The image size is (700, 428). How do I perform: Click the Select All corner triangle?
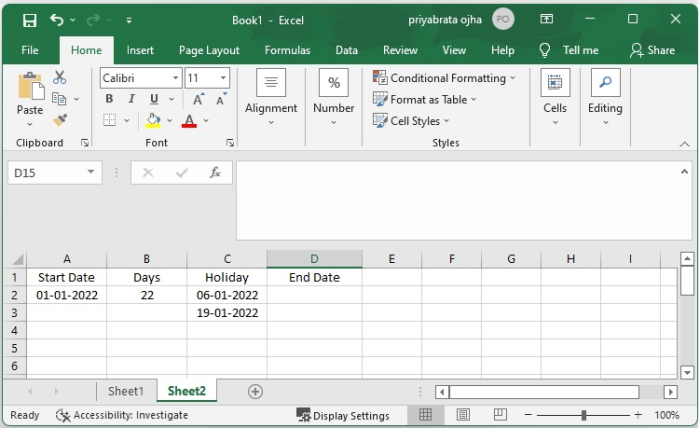tap(17, 259)
